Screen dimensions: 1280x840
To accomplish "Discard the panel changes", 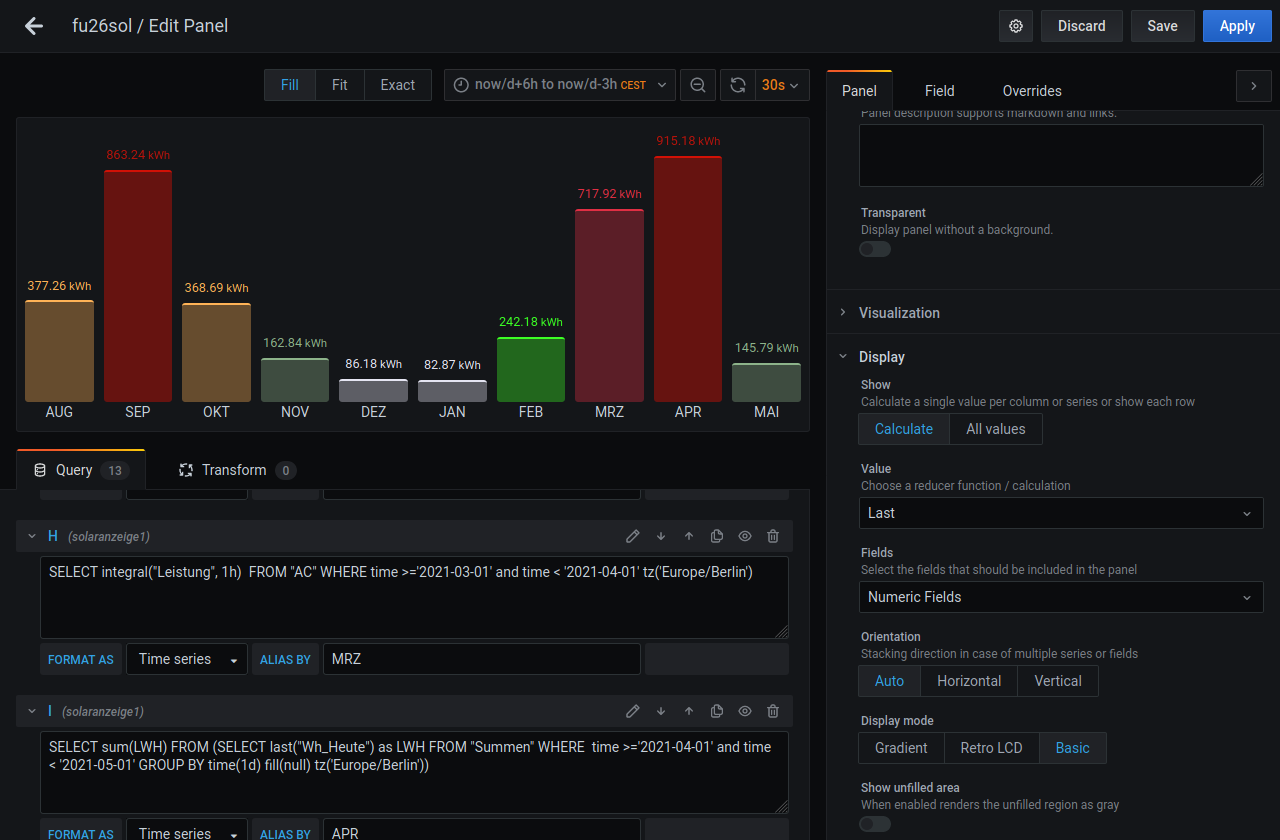I will tap(1082, 26).
